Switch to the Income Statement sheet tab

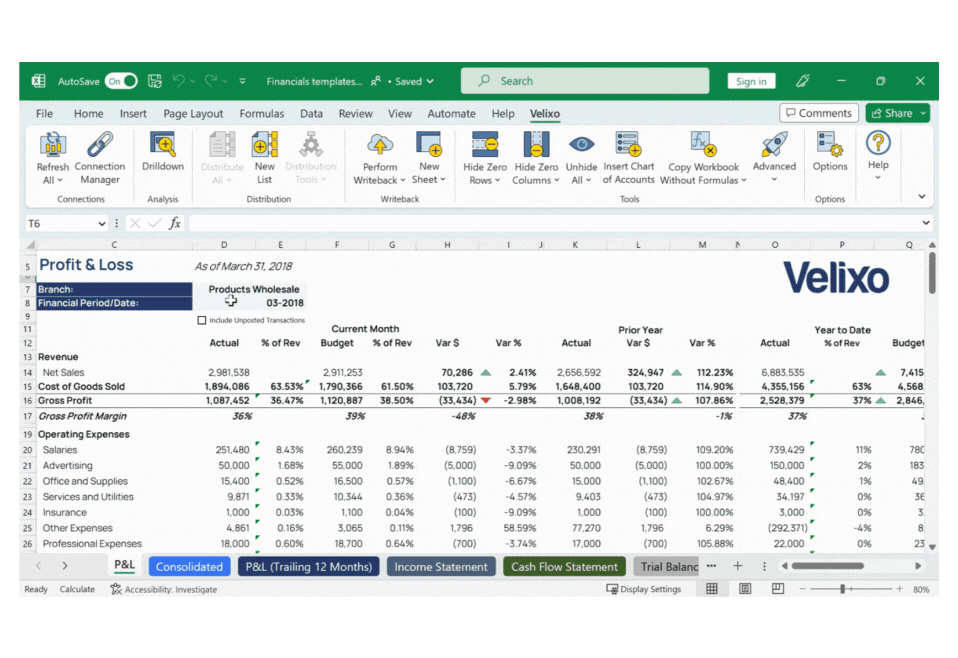click(441, 566)
